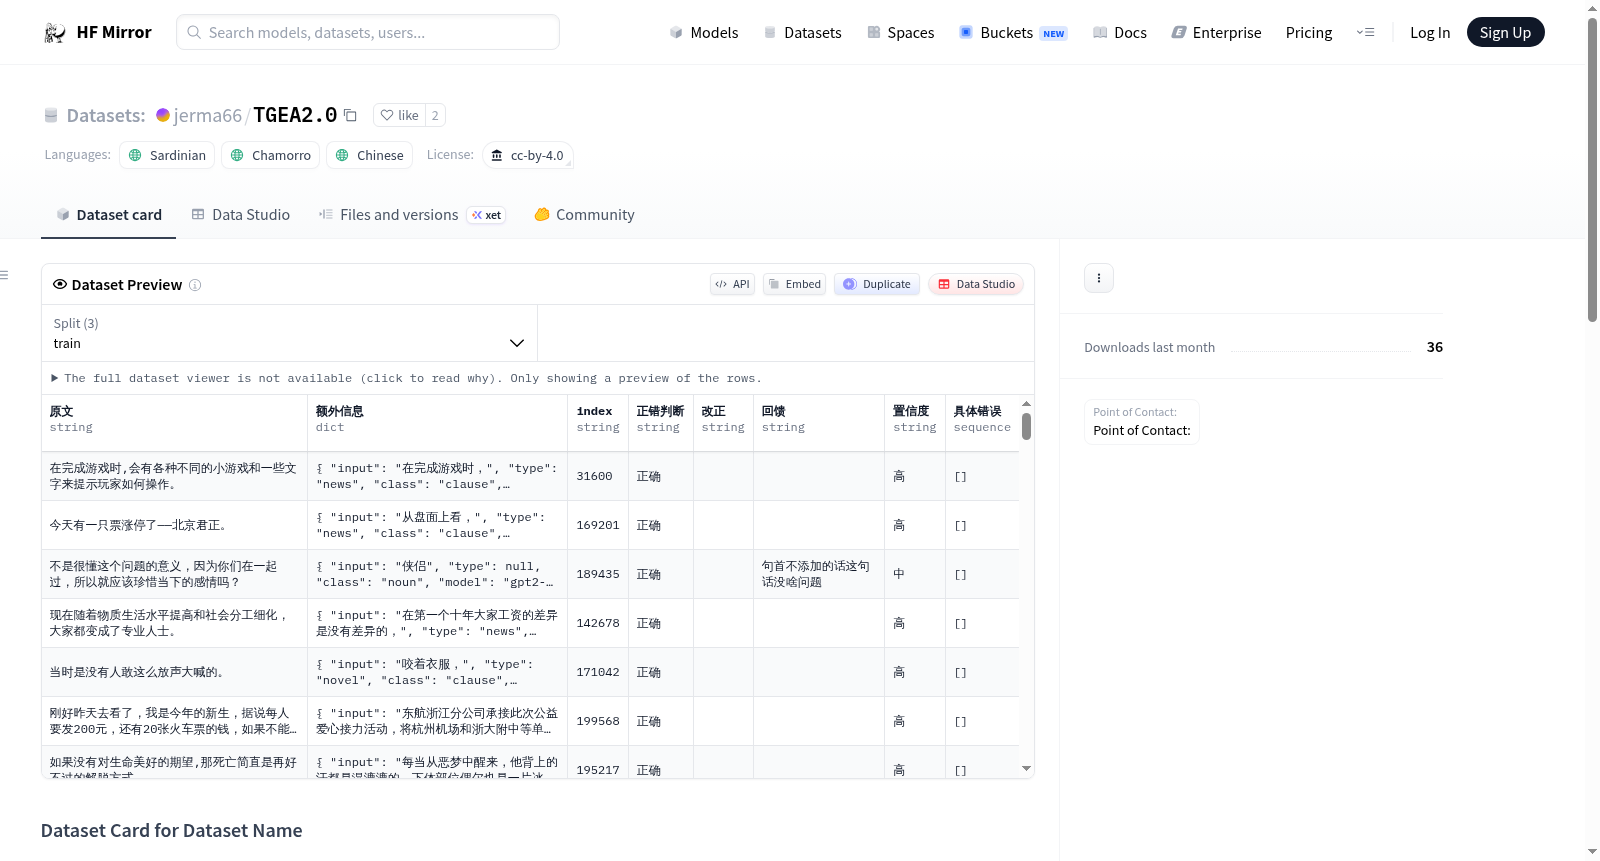
Task: Click the Downloads last month count 36
Action: (1435, 347)
